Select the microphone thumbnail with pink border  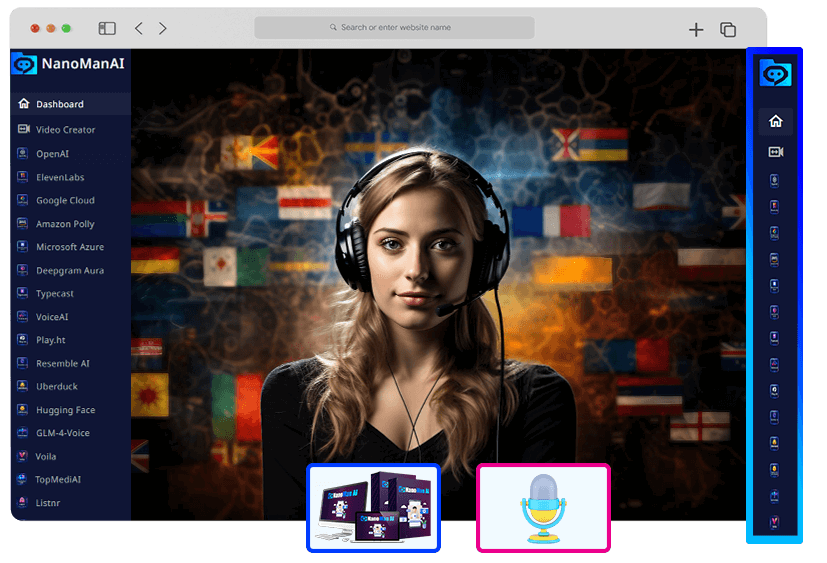coord(543,508)
